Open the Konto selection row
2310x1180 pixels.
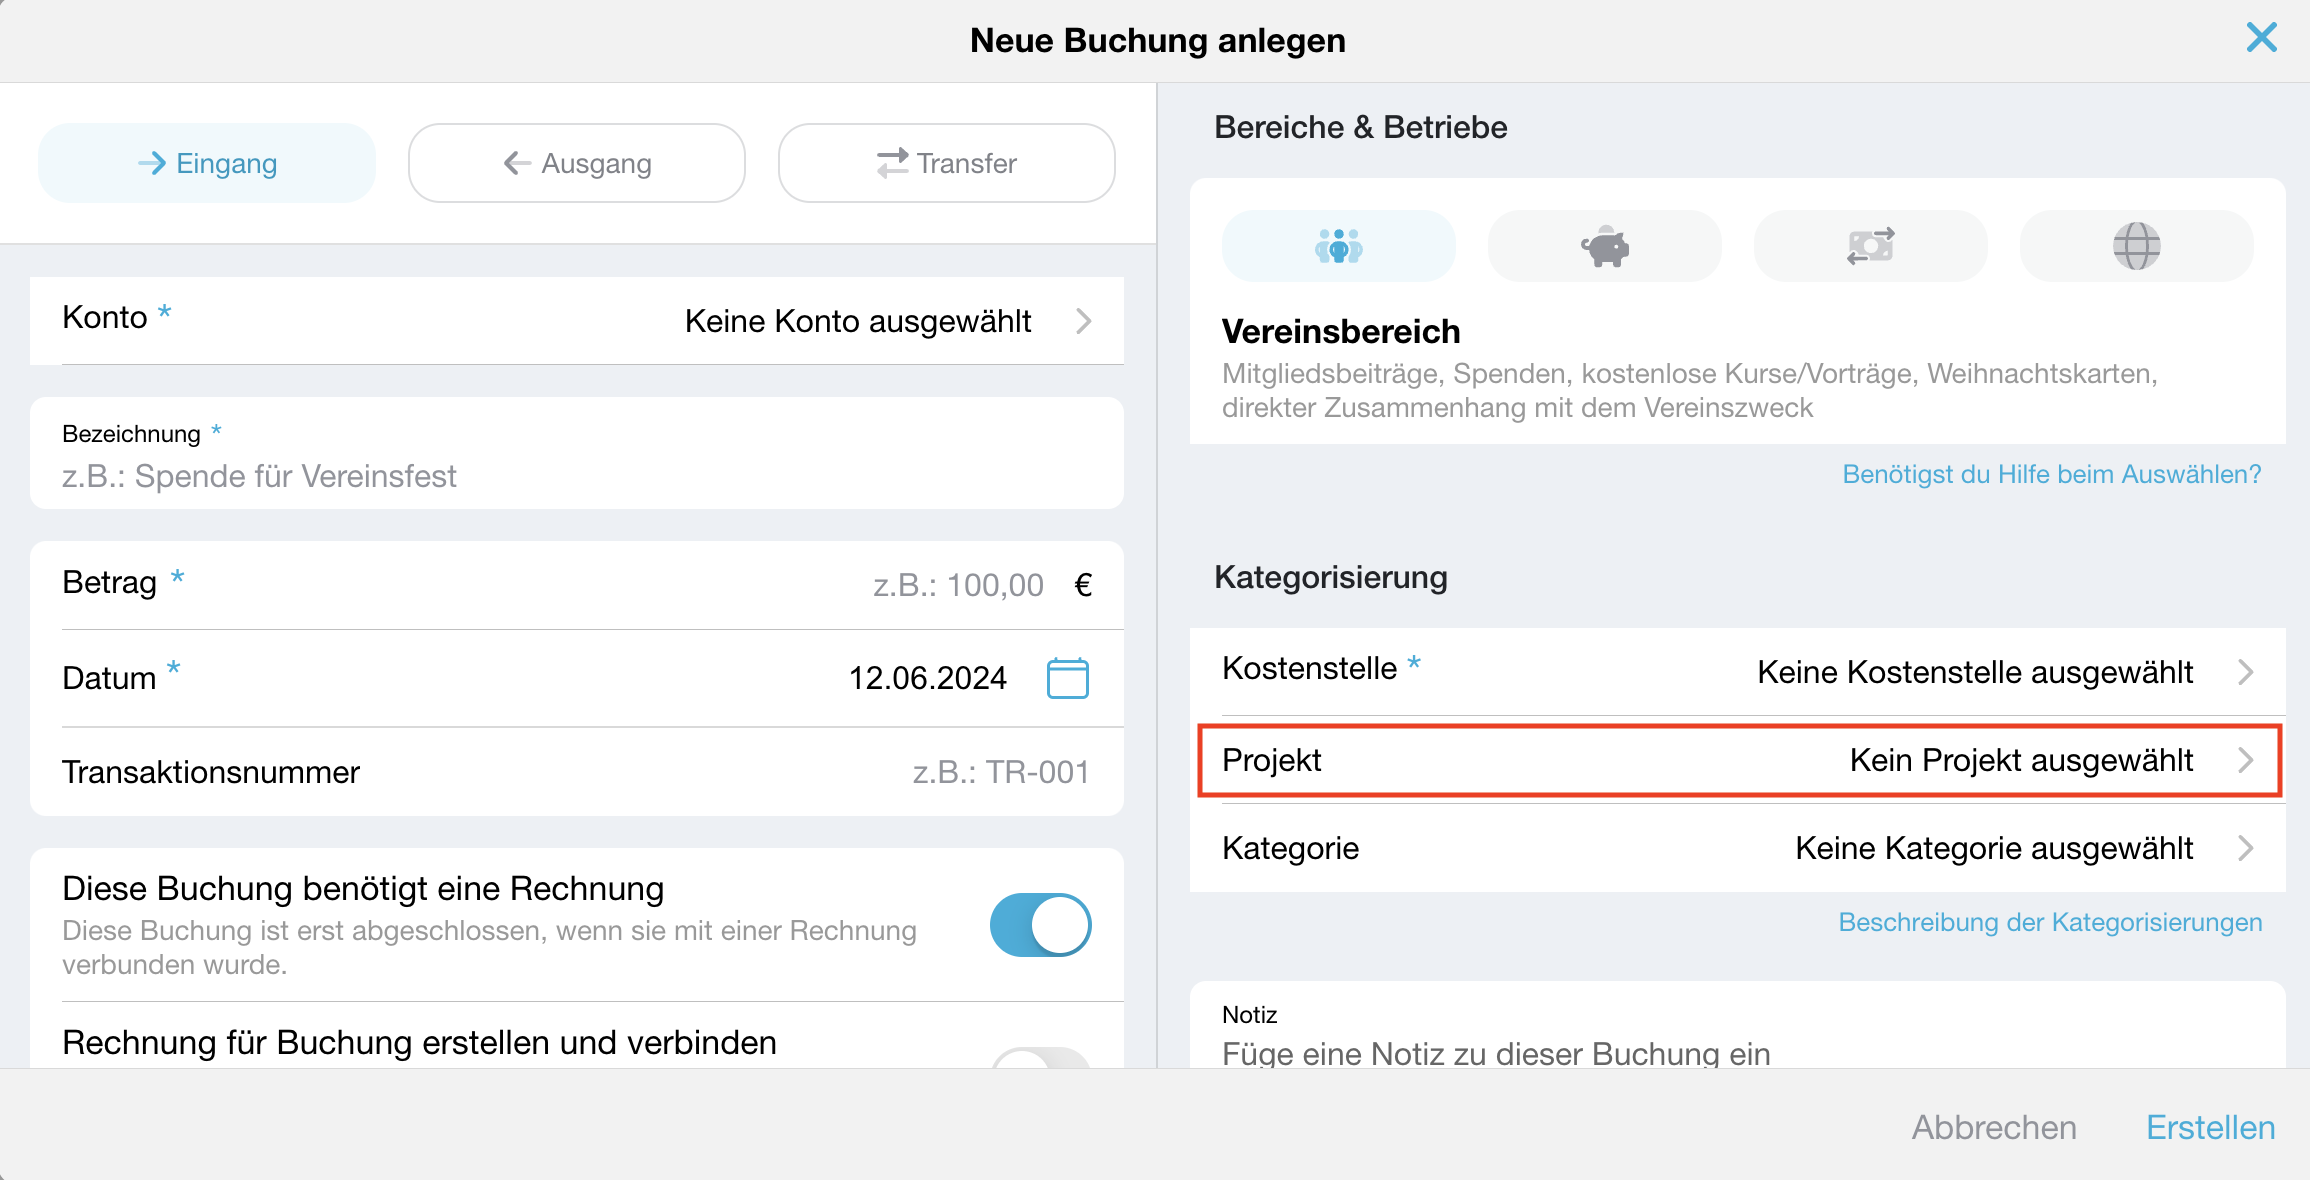pyautogui.click(x=577, y=320)
